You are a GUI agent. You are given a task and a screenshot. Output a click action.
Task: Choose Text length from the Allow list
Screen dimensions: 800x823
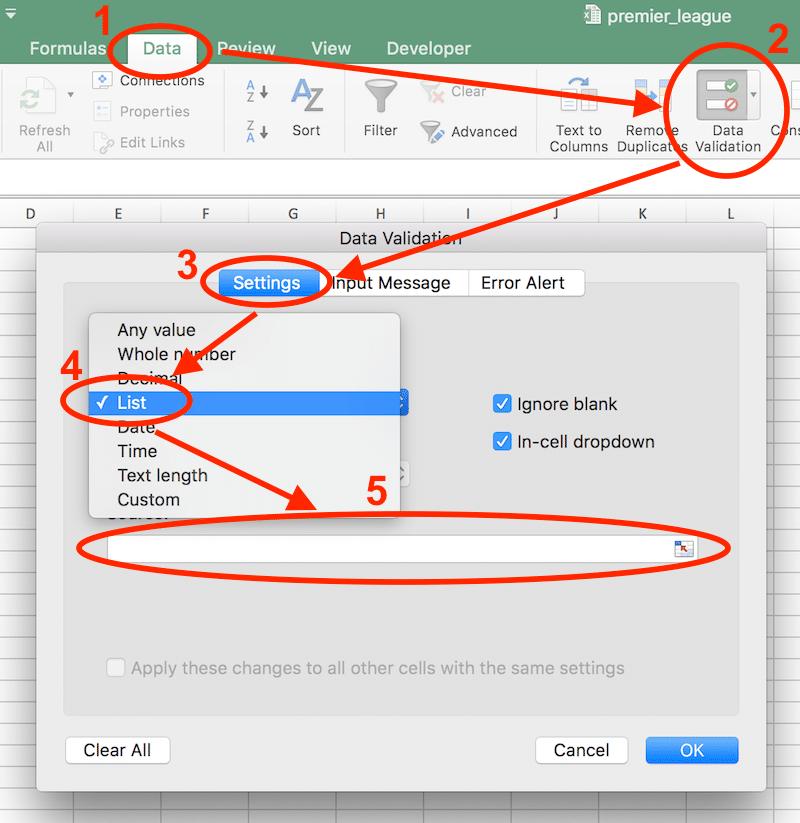pos(163,476)
